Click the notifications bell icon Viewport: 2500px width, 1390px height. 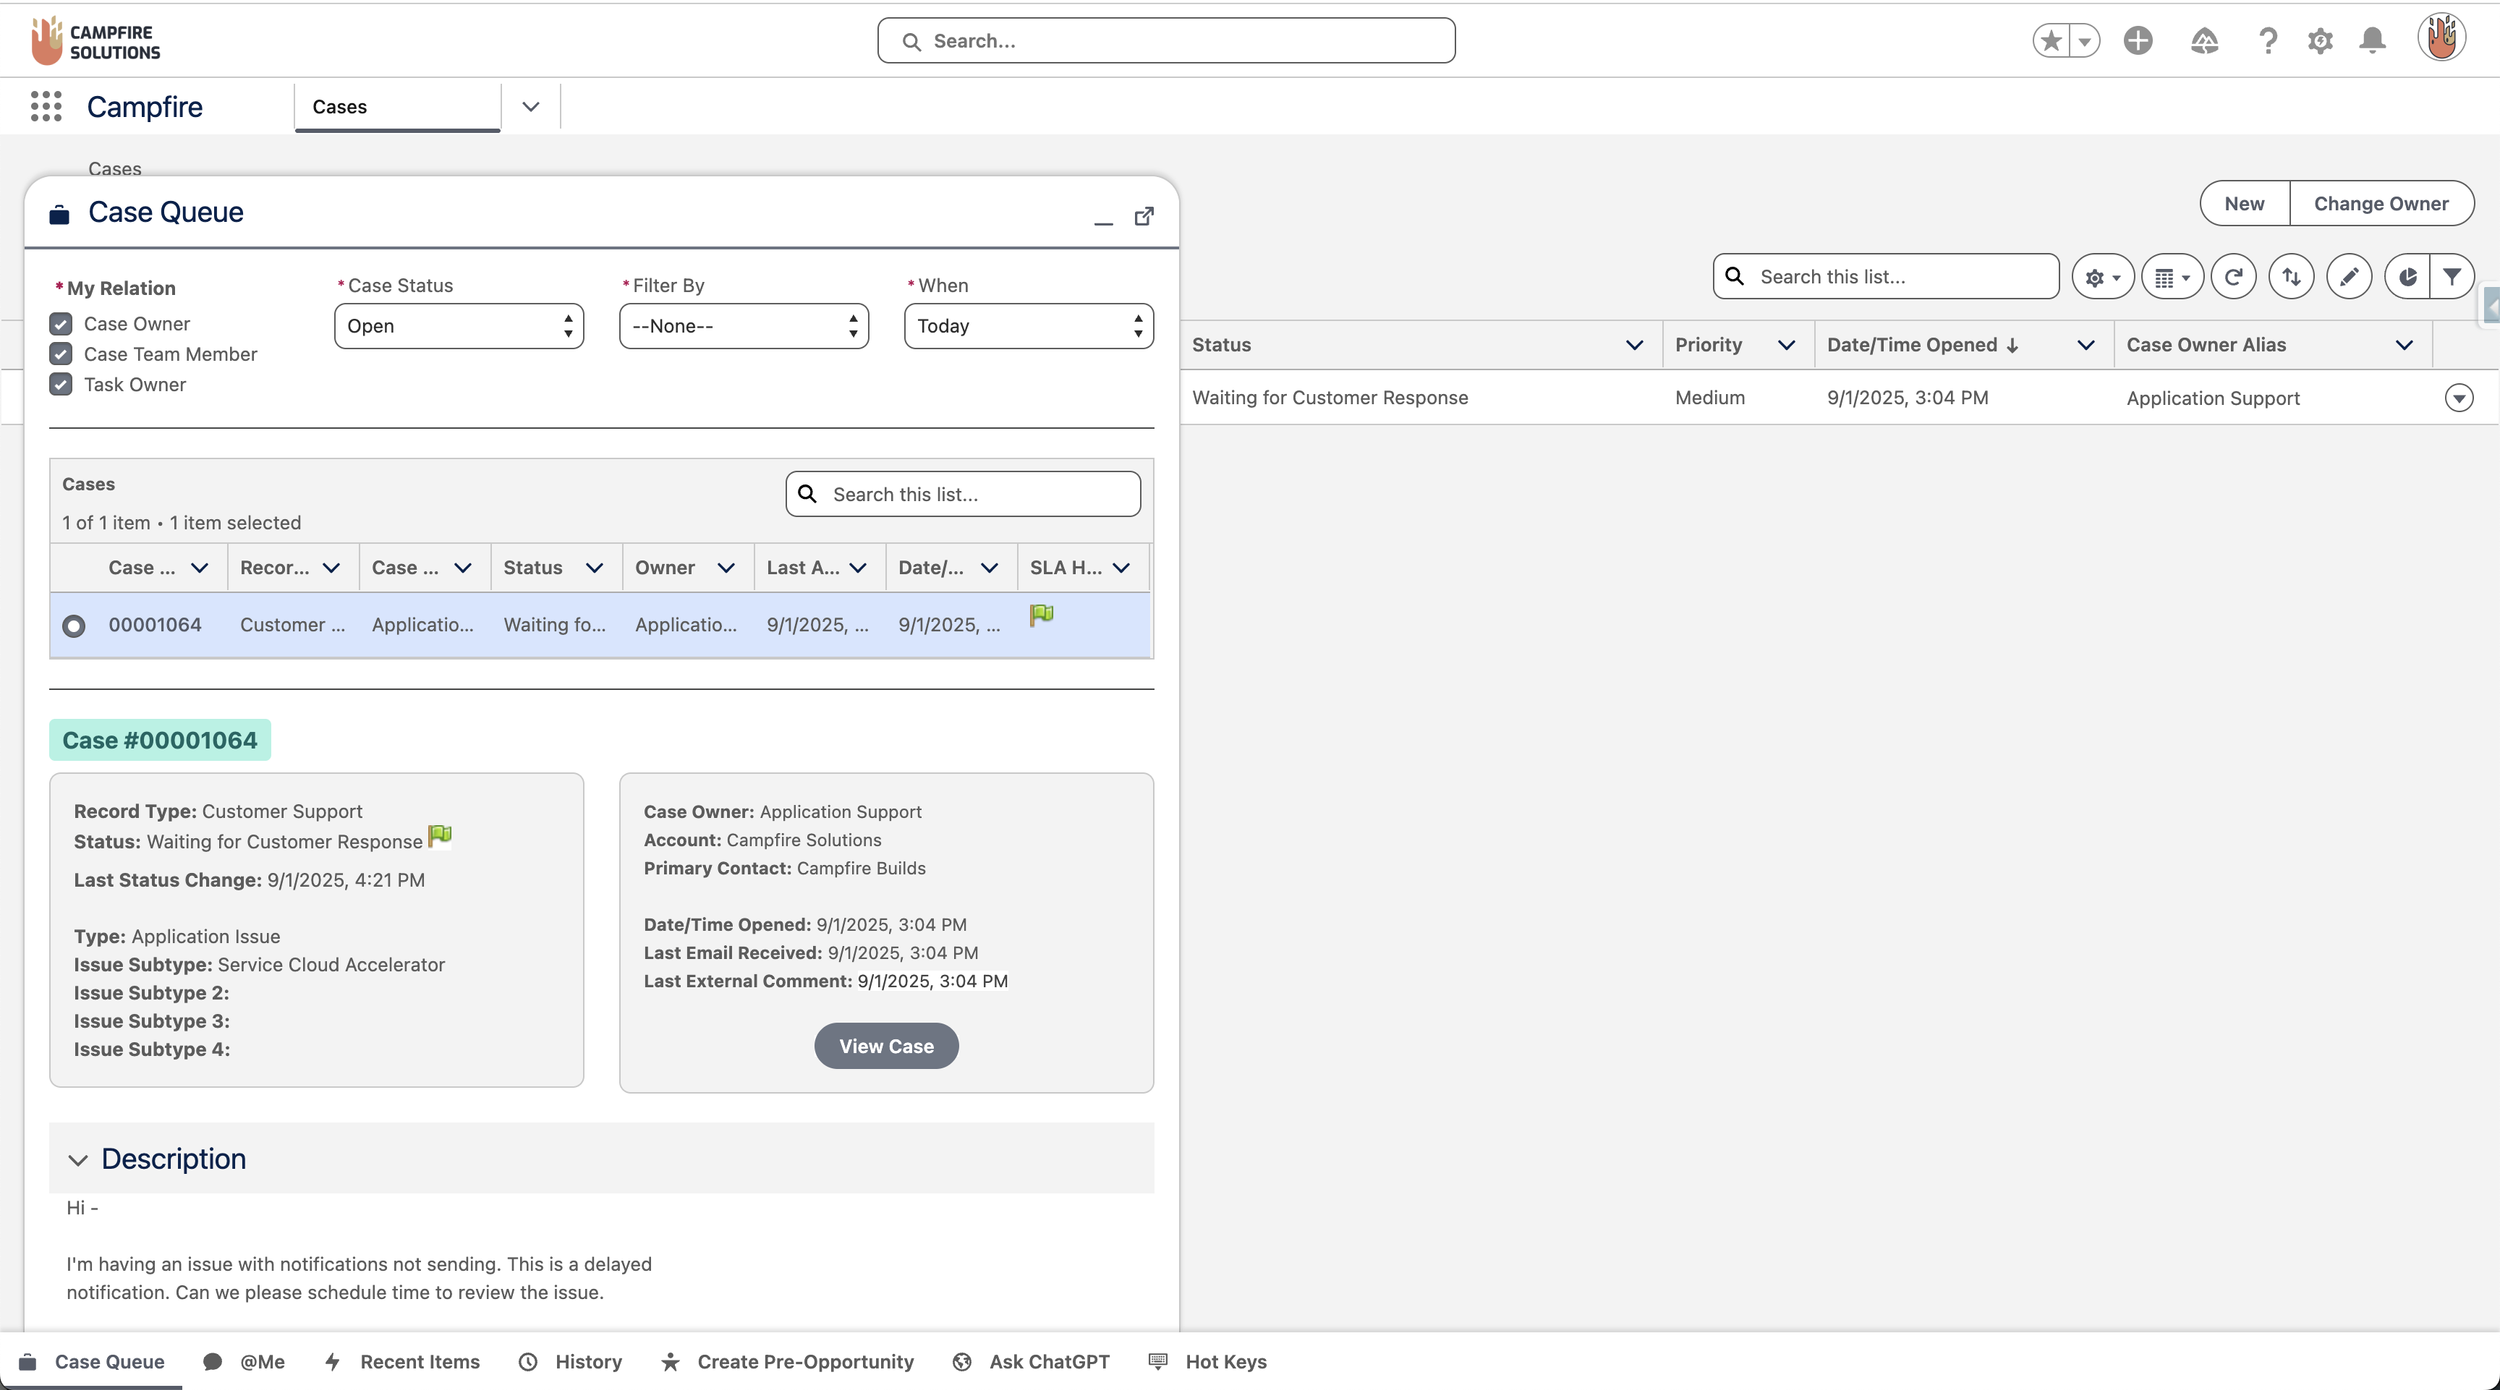pyautogui.click(x=2372, y=41)
